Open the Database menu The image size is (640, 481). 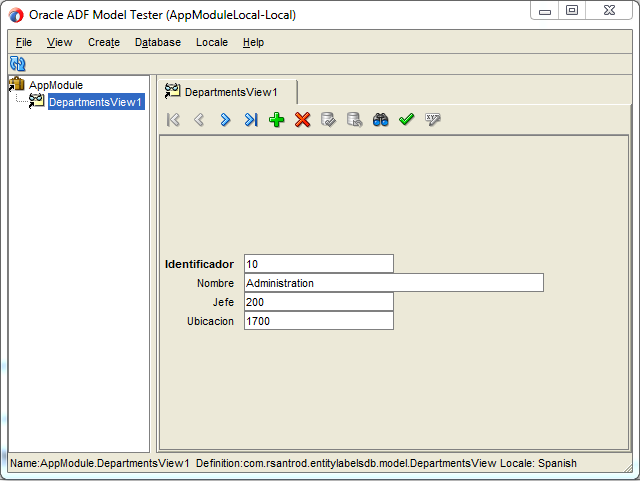158,42
